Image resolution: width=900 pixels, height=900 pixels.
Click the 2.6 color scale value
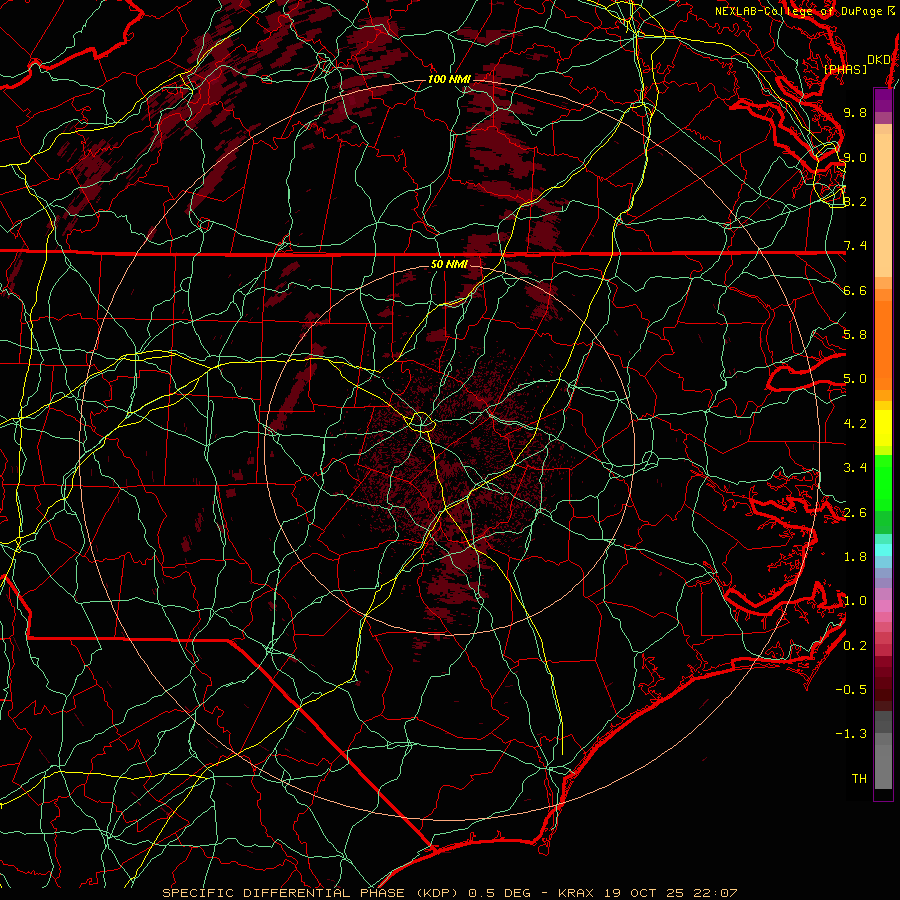point(855,513)
